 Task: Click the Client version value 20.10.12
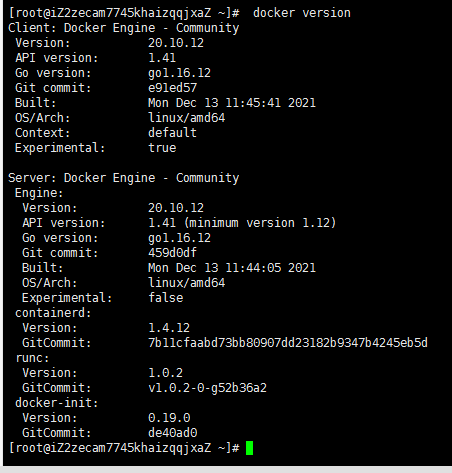176,43
